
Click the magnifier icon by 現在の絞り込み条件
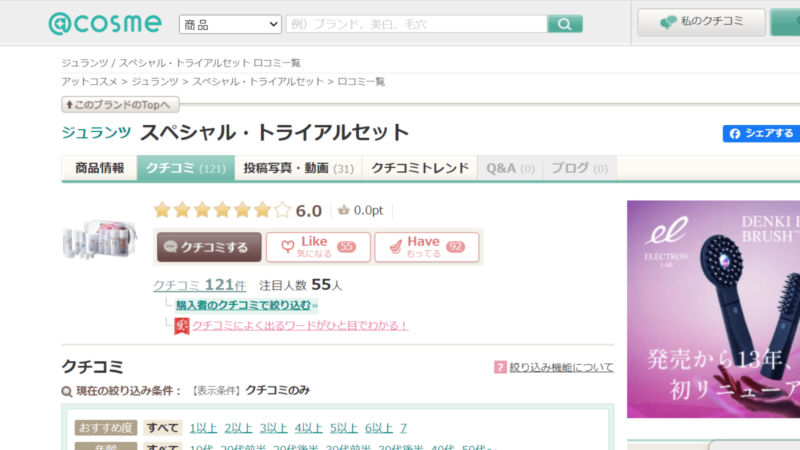pos(67,391)
